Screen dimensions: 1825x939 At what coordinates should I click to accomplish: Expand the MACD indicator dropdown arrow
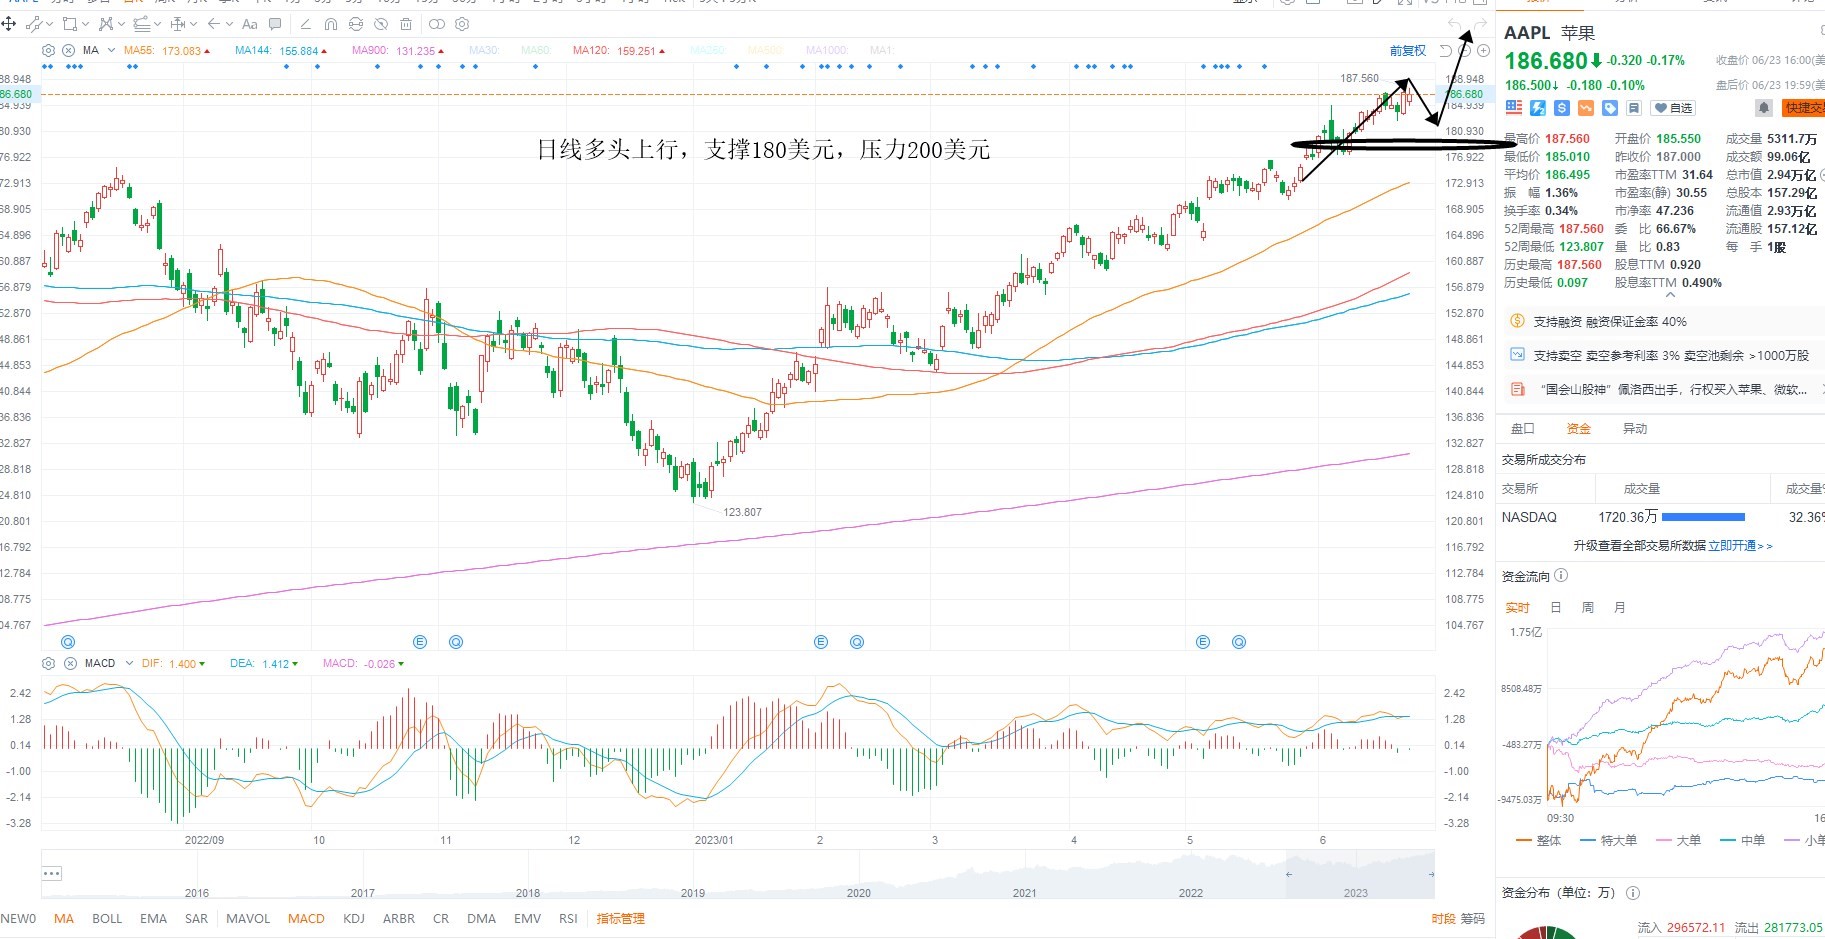[129, 663]
